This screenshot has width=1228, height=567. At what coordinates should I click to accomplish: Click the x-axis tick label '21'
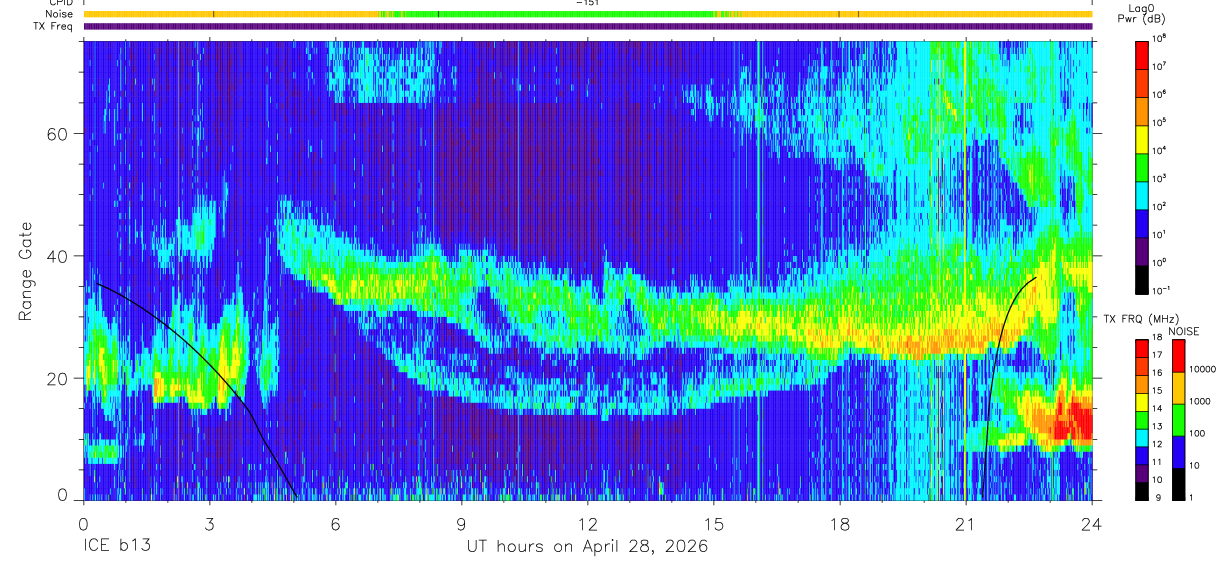pos(965,523)
